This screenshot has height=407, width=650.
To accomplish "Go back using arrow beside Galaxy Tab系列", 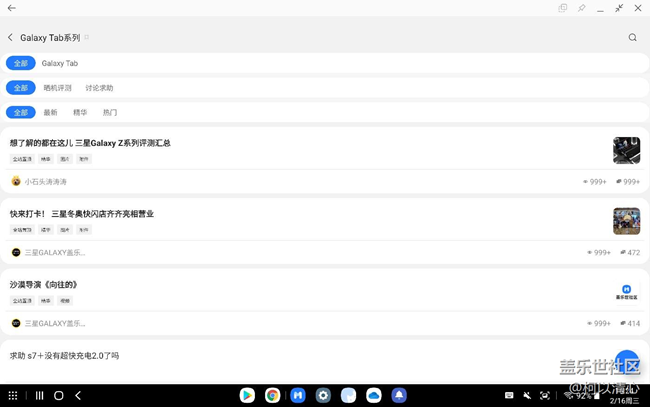I will click(x=11, y=38).
